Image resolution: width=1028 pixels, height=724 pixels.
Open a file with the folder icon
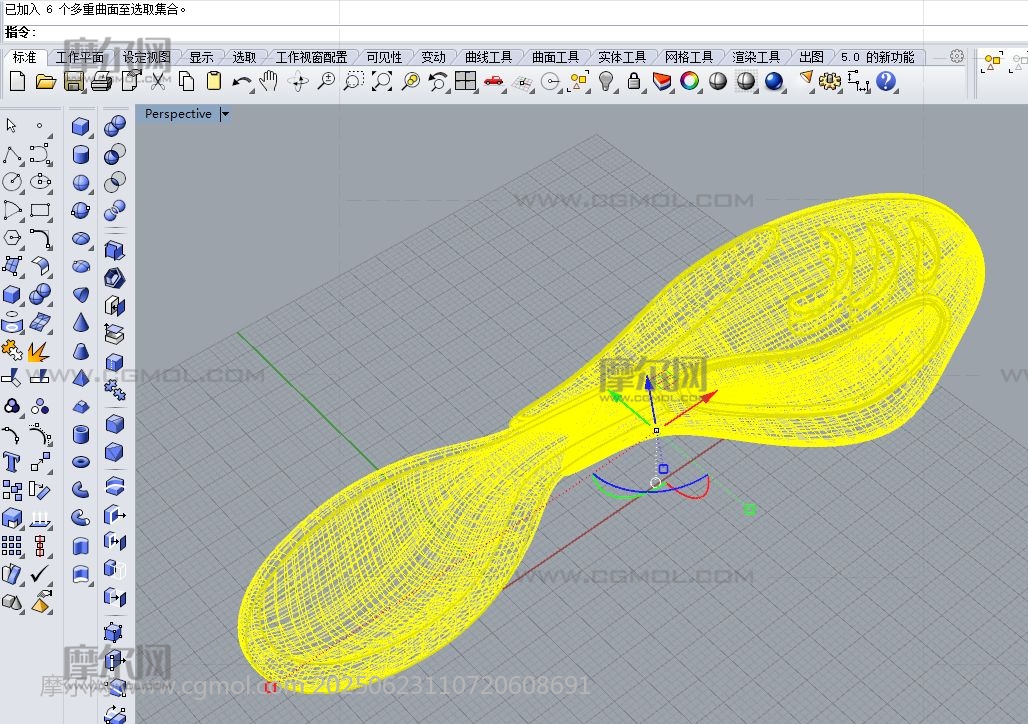(x=45, y=81)
